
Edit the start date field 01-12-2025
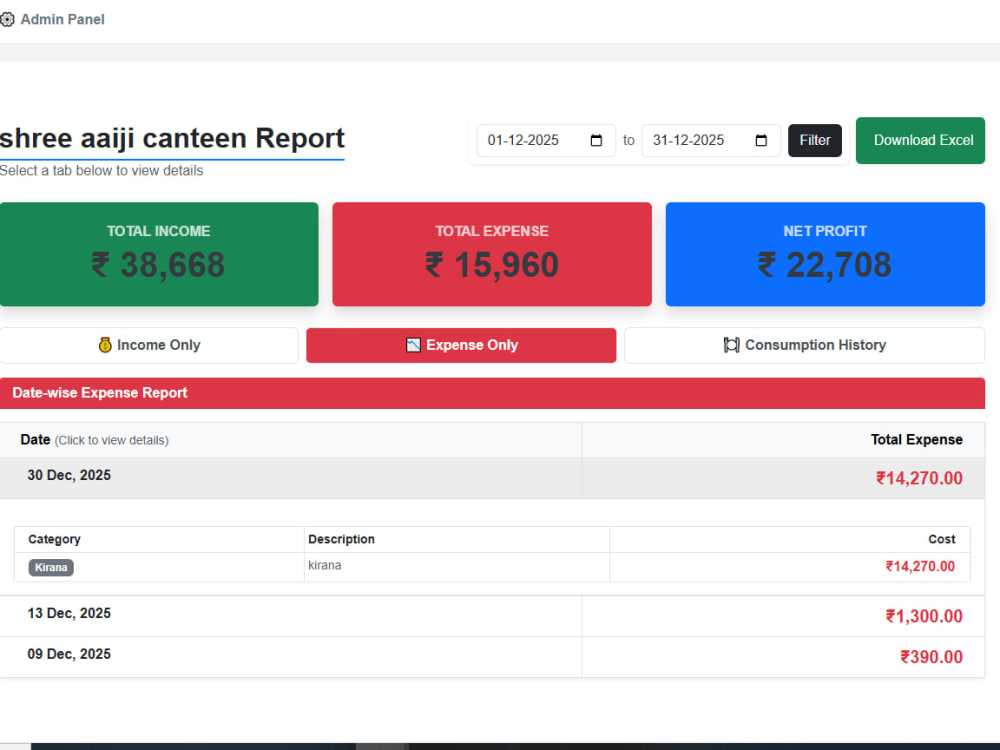coord(546,140)
